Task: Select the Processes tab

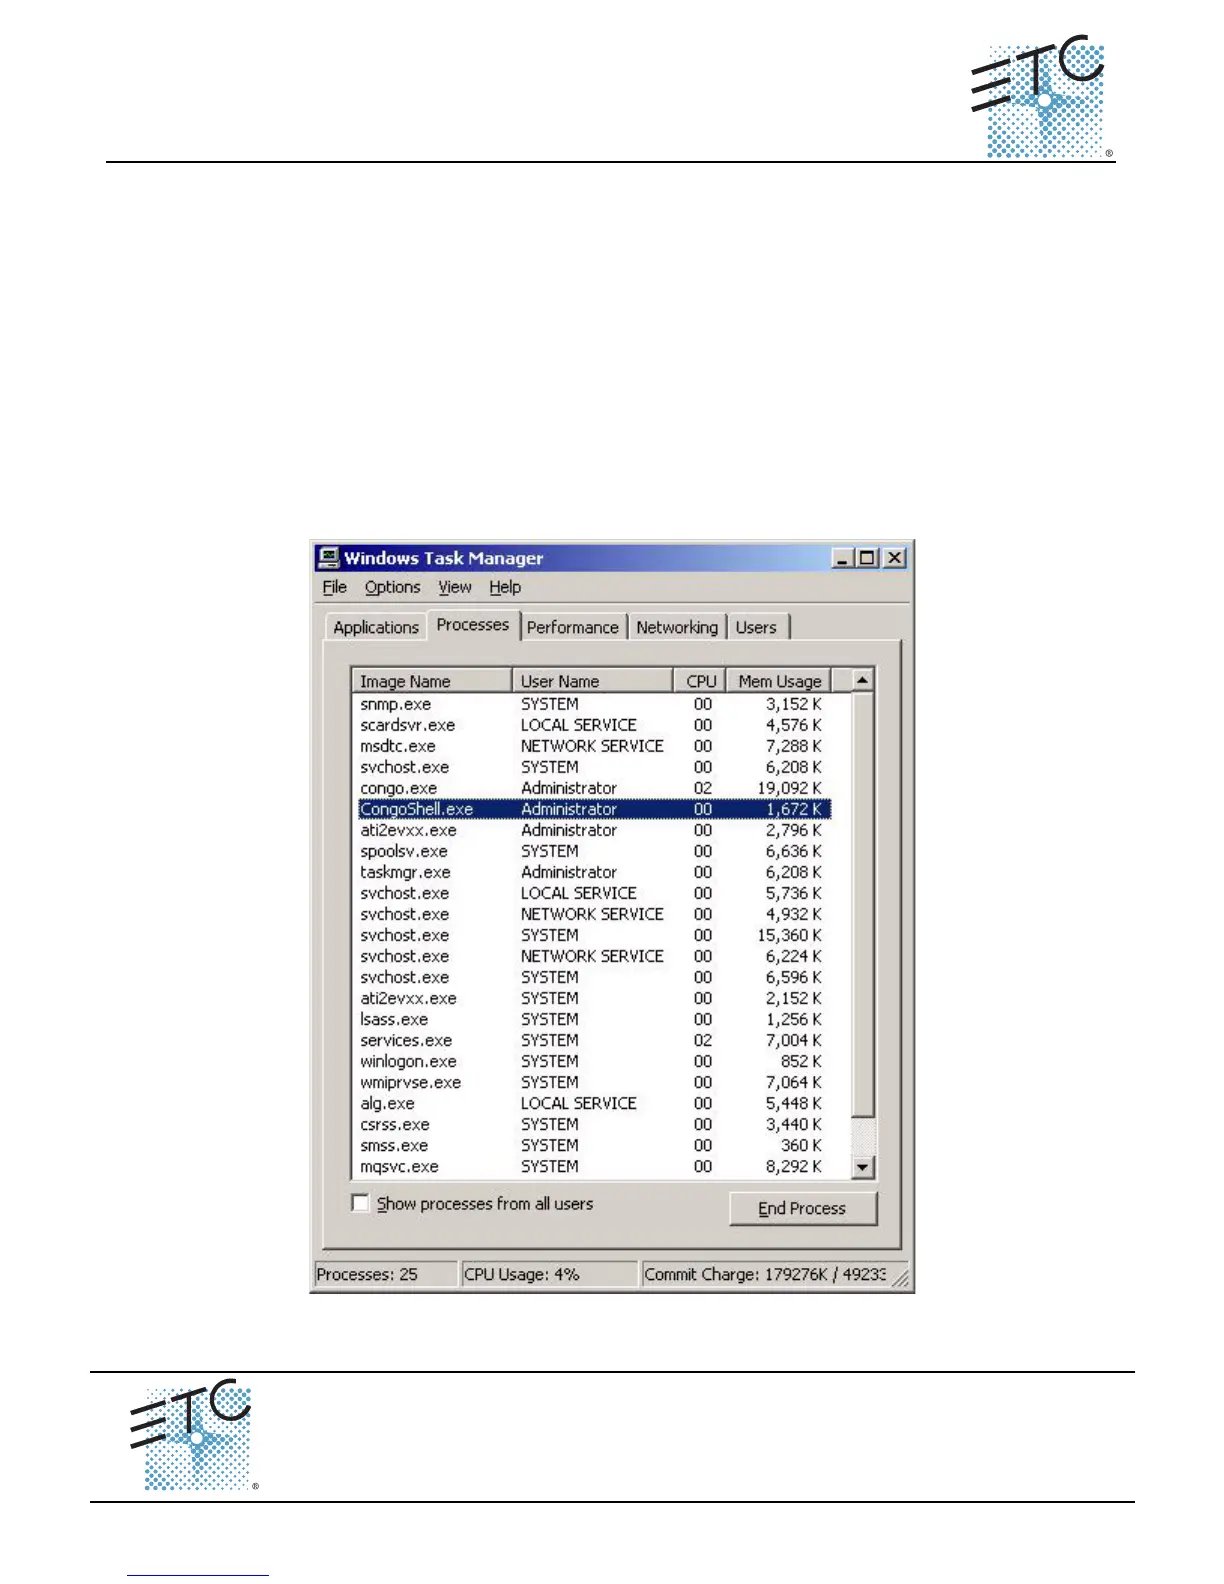Action: [473, 625]
